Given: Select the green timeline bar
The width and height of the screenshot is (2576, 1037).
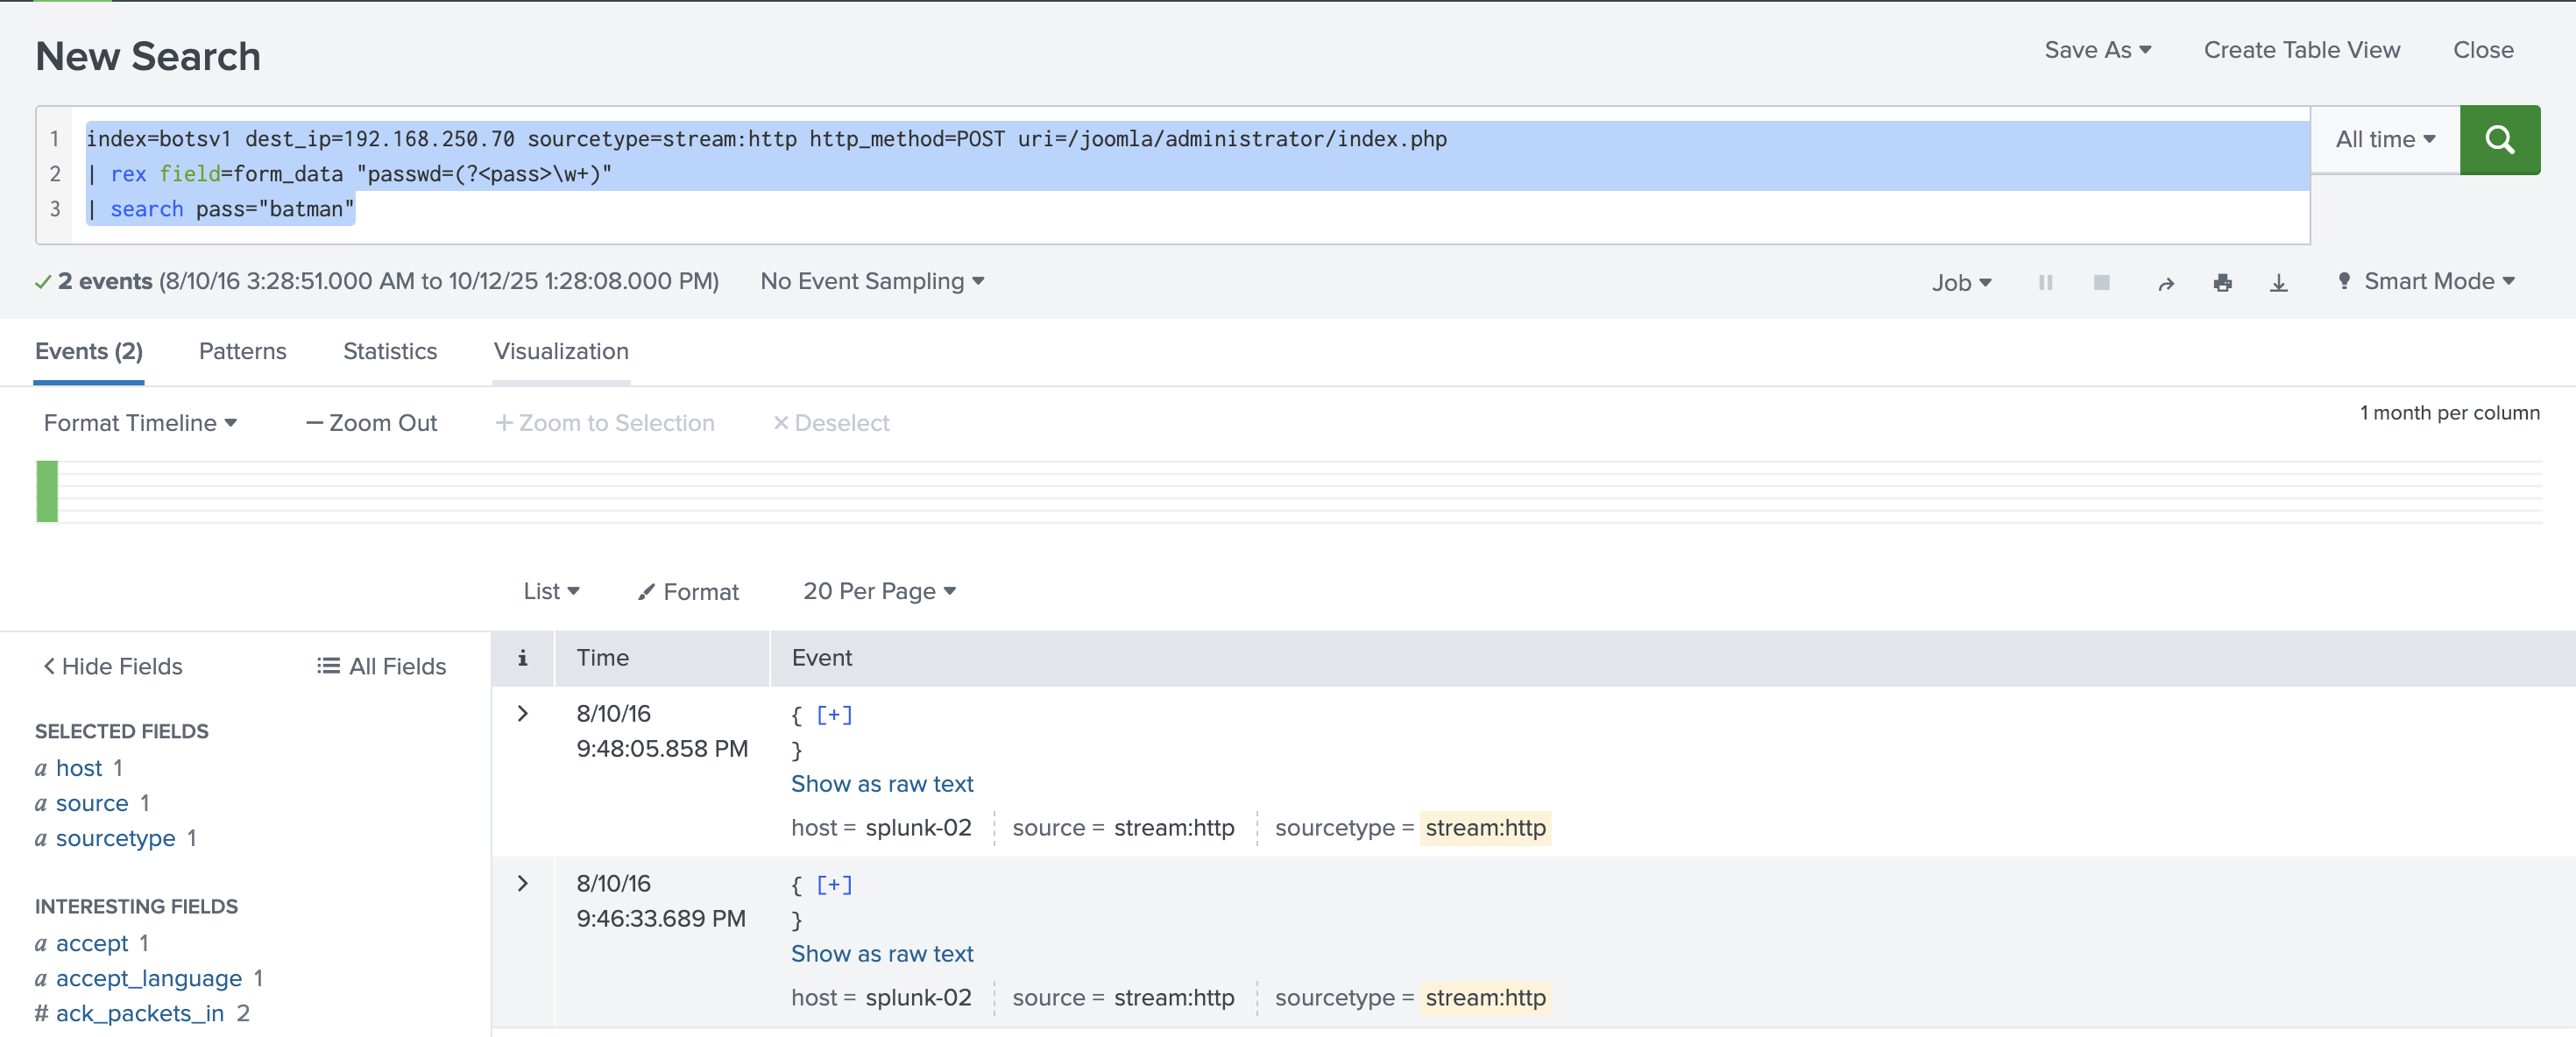Looking at the screenshot, I should [47, 491].
